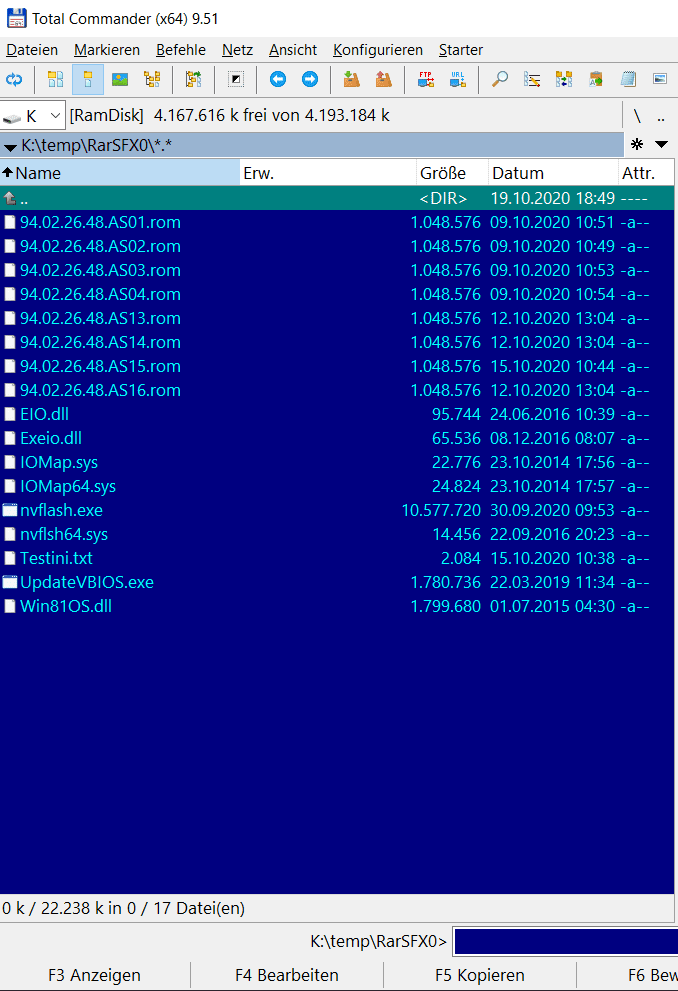Sort by the Attr. column header
This screenshot has height=991, width=678.
click(x=646, y=173)
